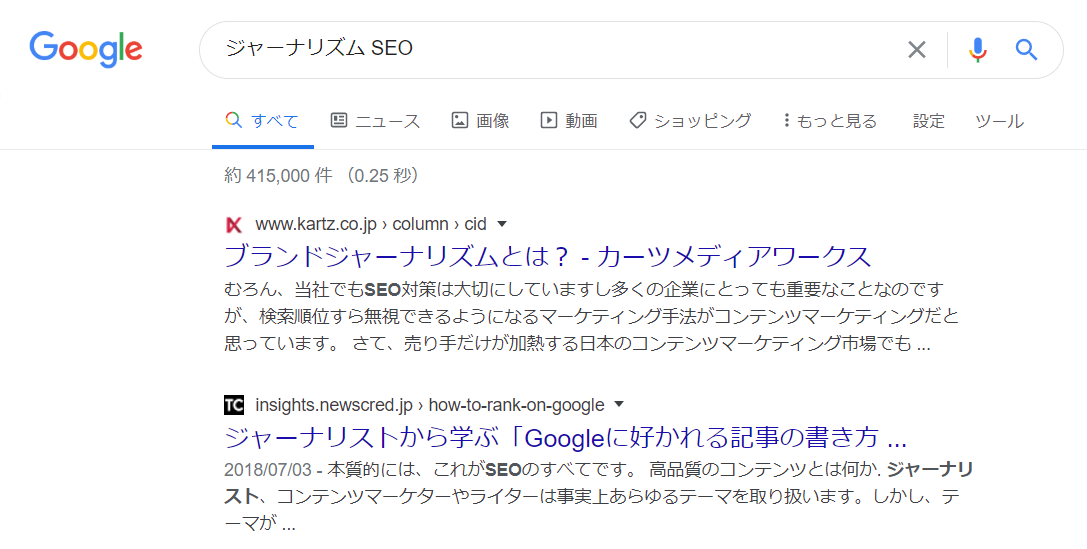Click the 2018/07/03 date in the second snippet
1087x549 pixels.
coord(268,469)
